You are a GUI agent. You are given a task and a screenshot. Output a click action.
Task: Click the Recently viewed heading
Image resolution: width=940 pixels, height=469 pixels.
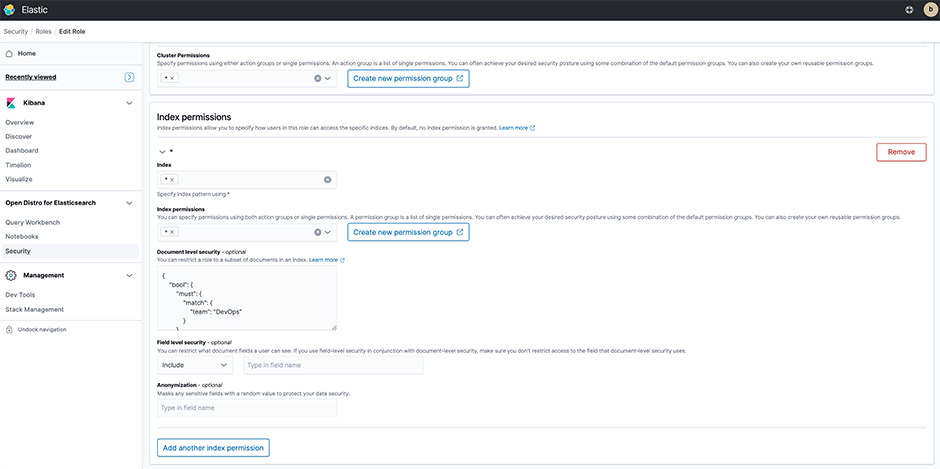point(31,77)
